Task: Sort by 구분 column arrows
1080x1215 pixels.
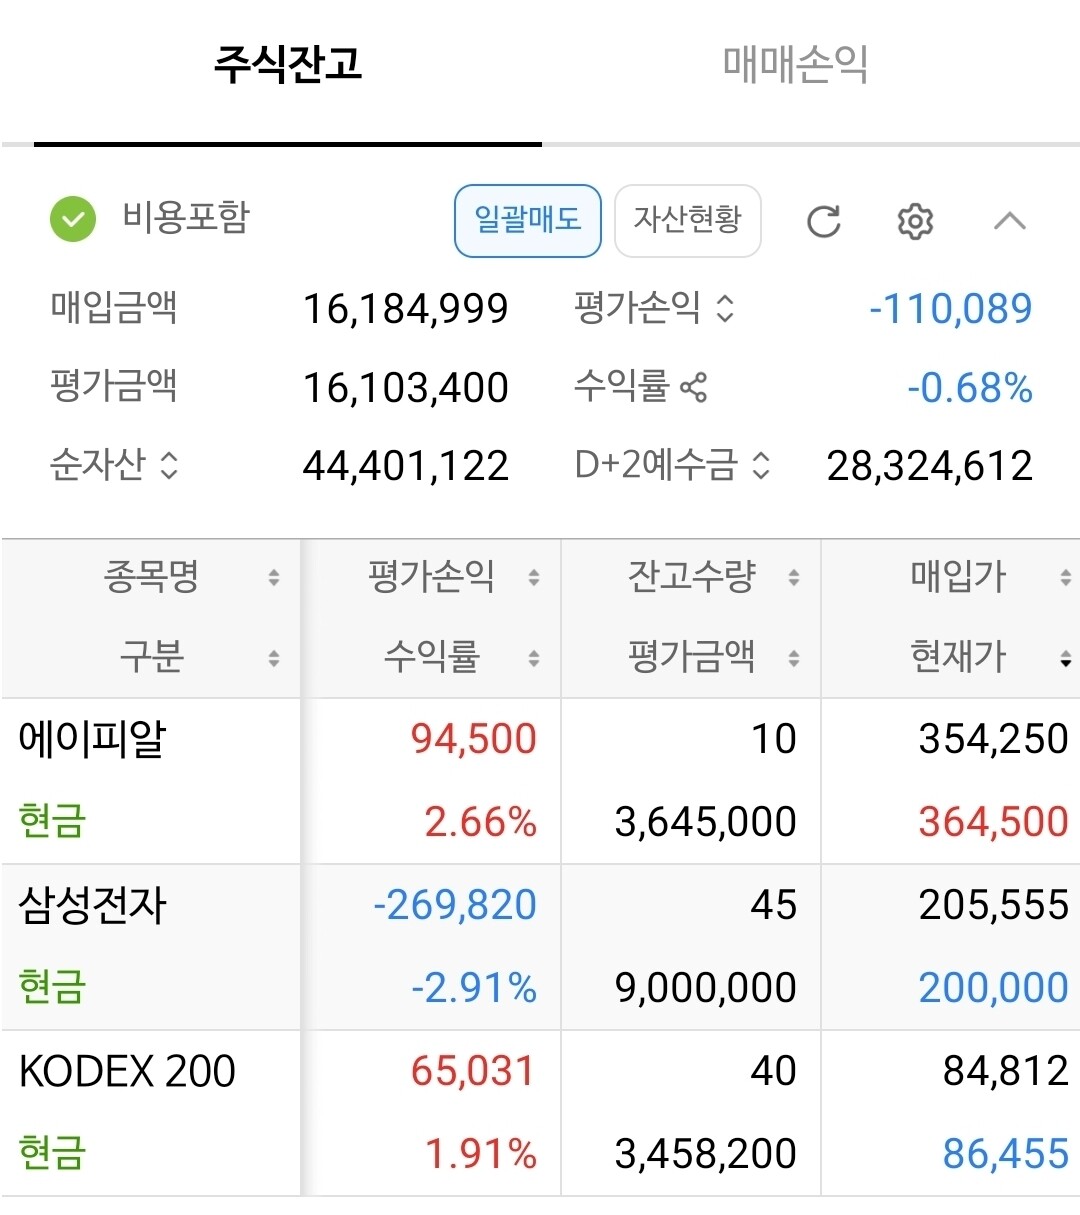Action: [x=274, y=658]
